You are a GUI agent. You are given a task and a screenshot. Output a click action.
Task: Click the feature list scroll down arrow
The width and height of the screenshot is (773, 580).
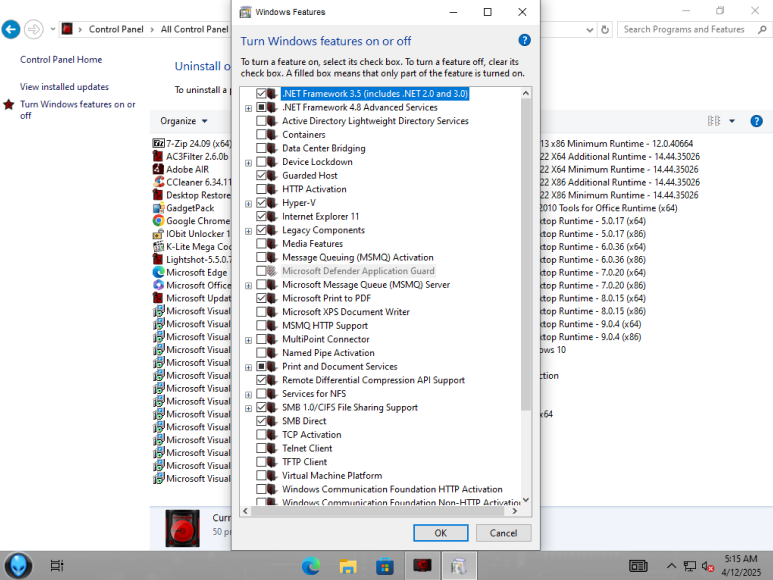pos(526,500)
